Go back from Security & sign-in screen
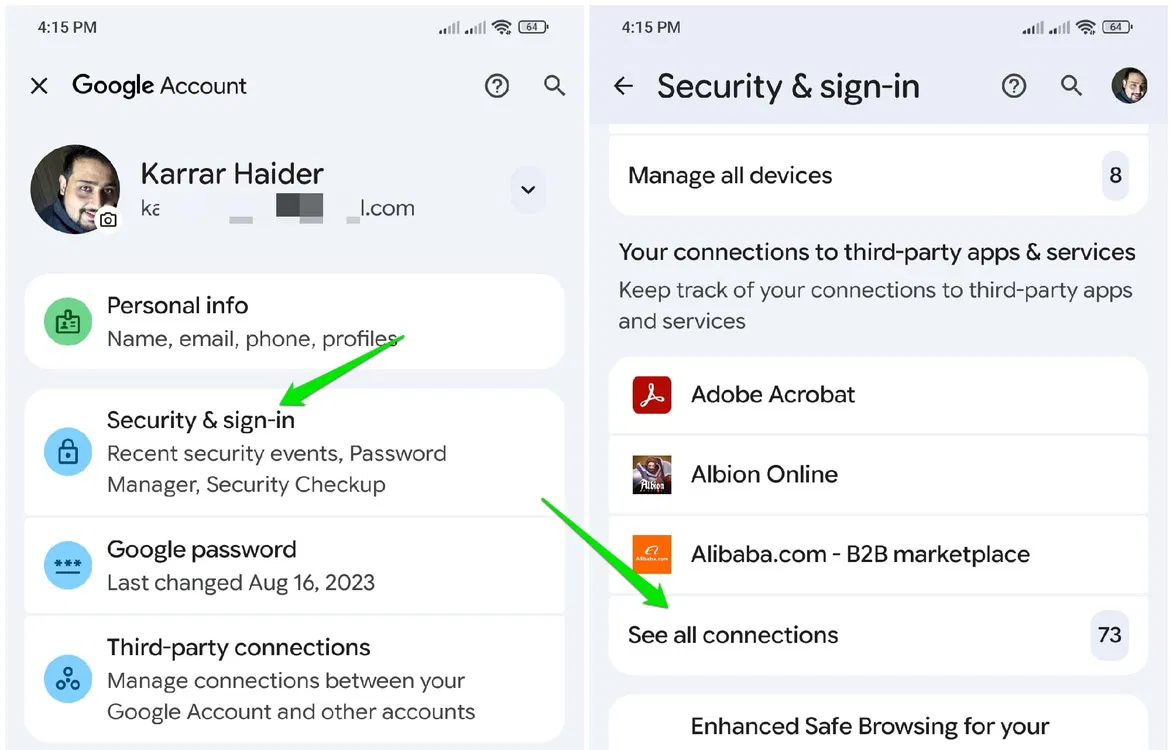The height and width of the screenshot is (750, 1173). (623, 86)
